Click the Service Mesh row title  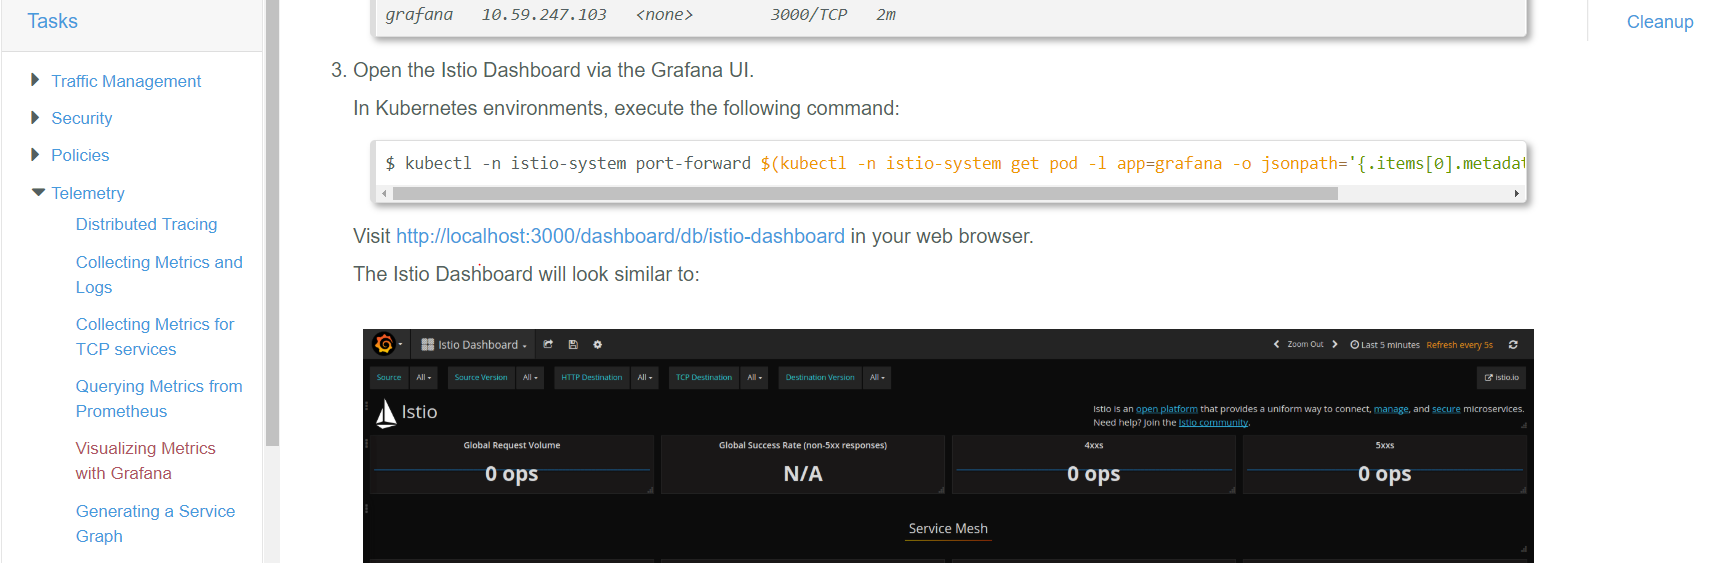948,529
